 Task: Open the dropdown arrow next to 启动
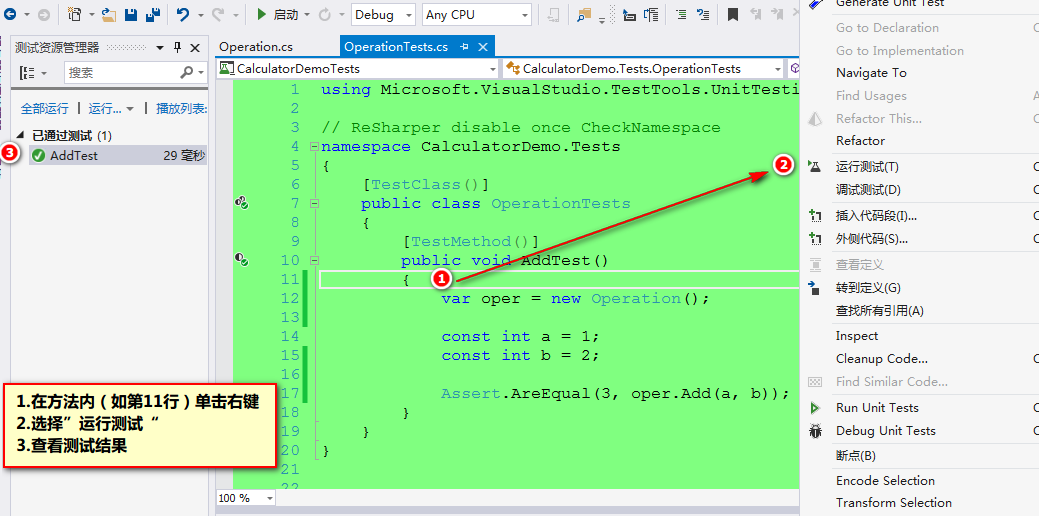[307, 14]
